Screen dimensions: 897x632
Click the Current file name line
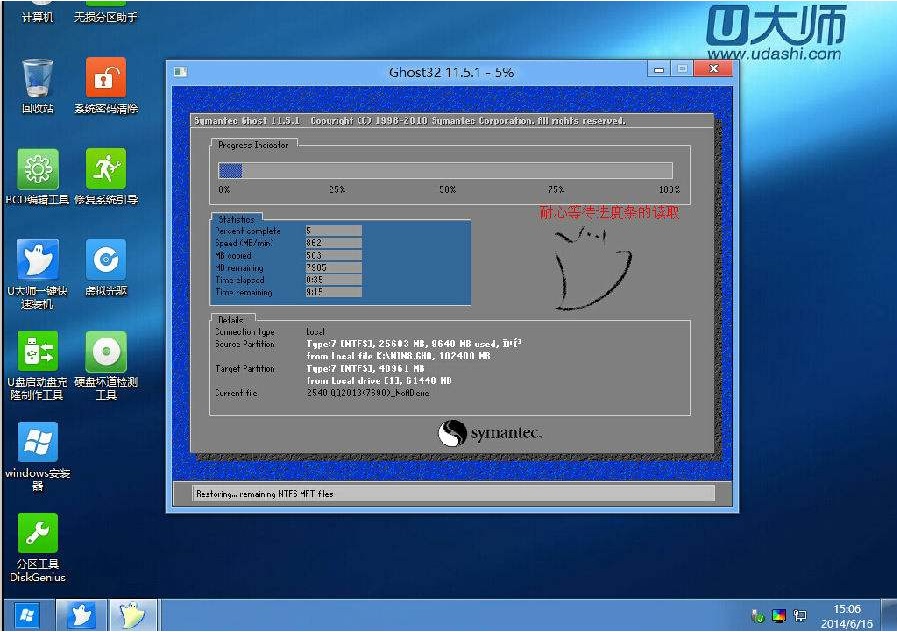(368, 393)
